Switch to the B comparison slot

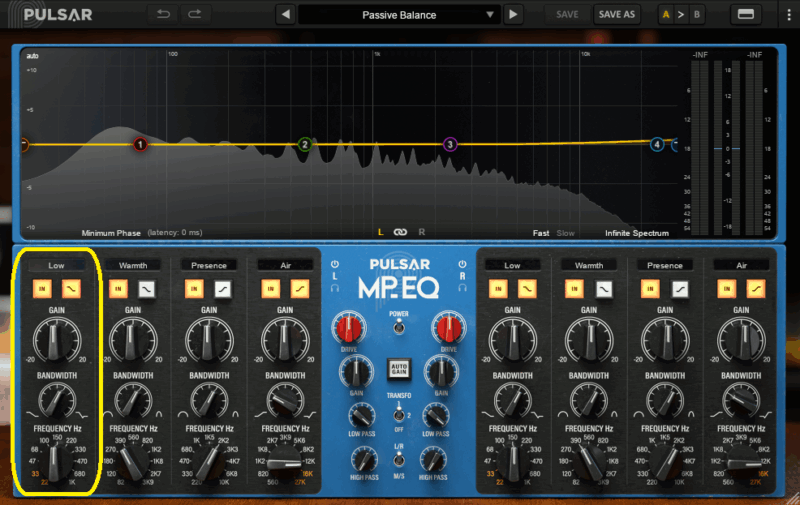point(697,14)
